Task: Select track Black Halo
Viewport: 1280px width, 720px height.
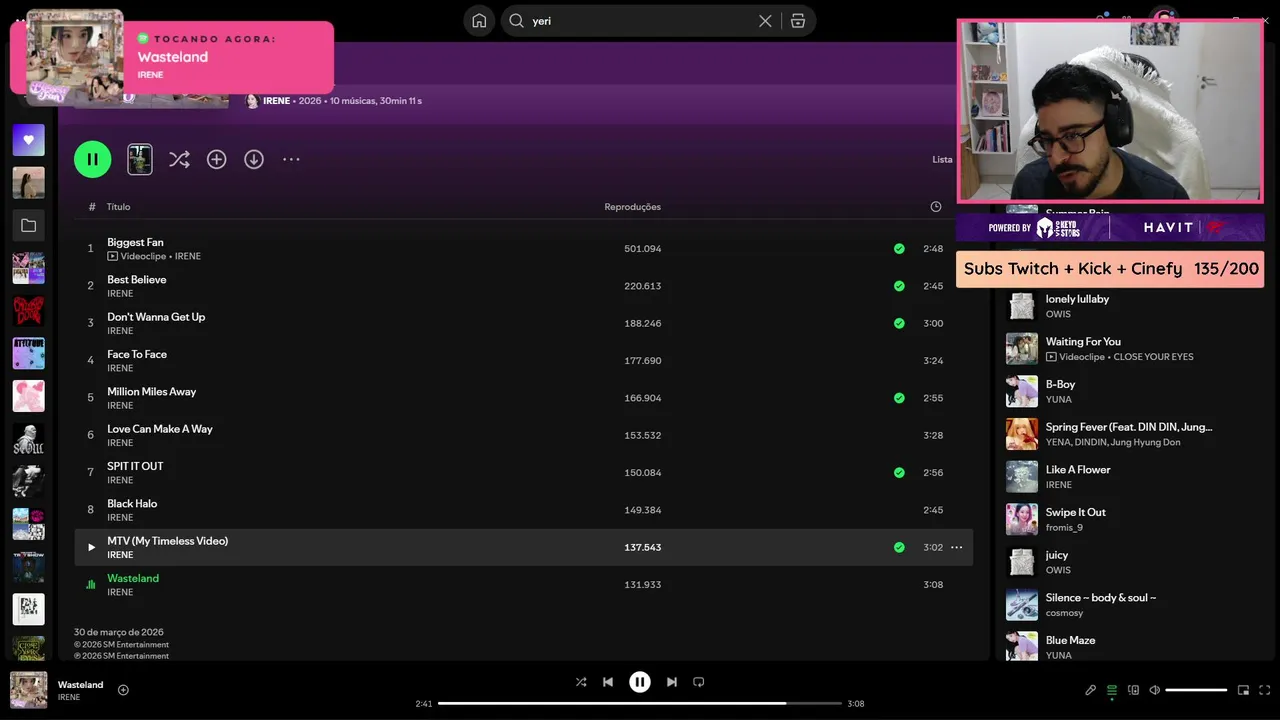Action: [132, 504]
